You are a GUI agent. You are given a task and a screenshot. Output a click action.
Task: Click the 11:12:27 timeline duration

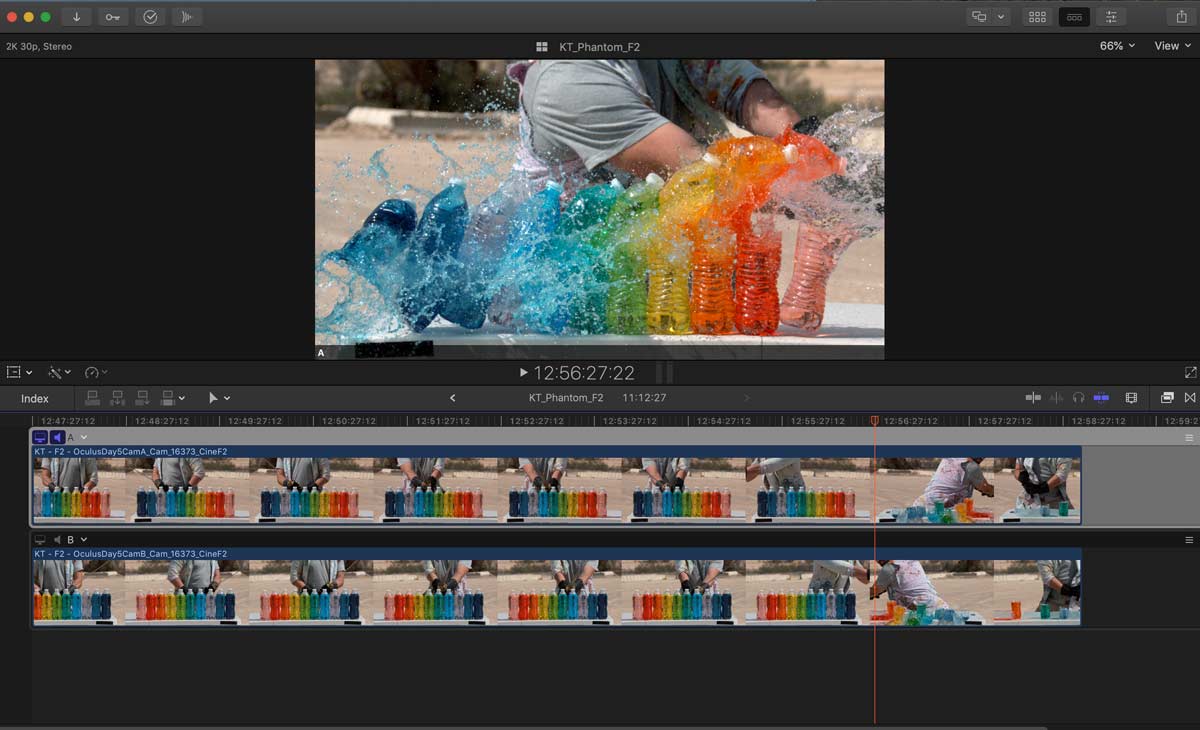tap(645, 398)
